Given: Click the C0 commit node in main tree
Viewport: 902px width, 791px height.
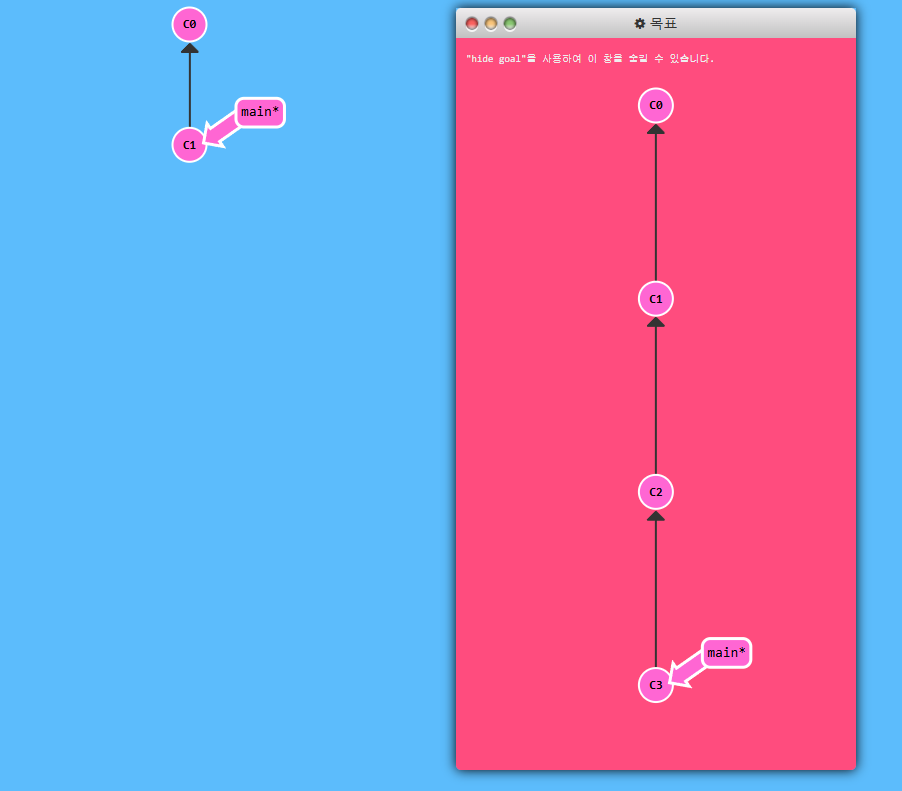Looking at the screenshot, I should (x=189, y=24).
